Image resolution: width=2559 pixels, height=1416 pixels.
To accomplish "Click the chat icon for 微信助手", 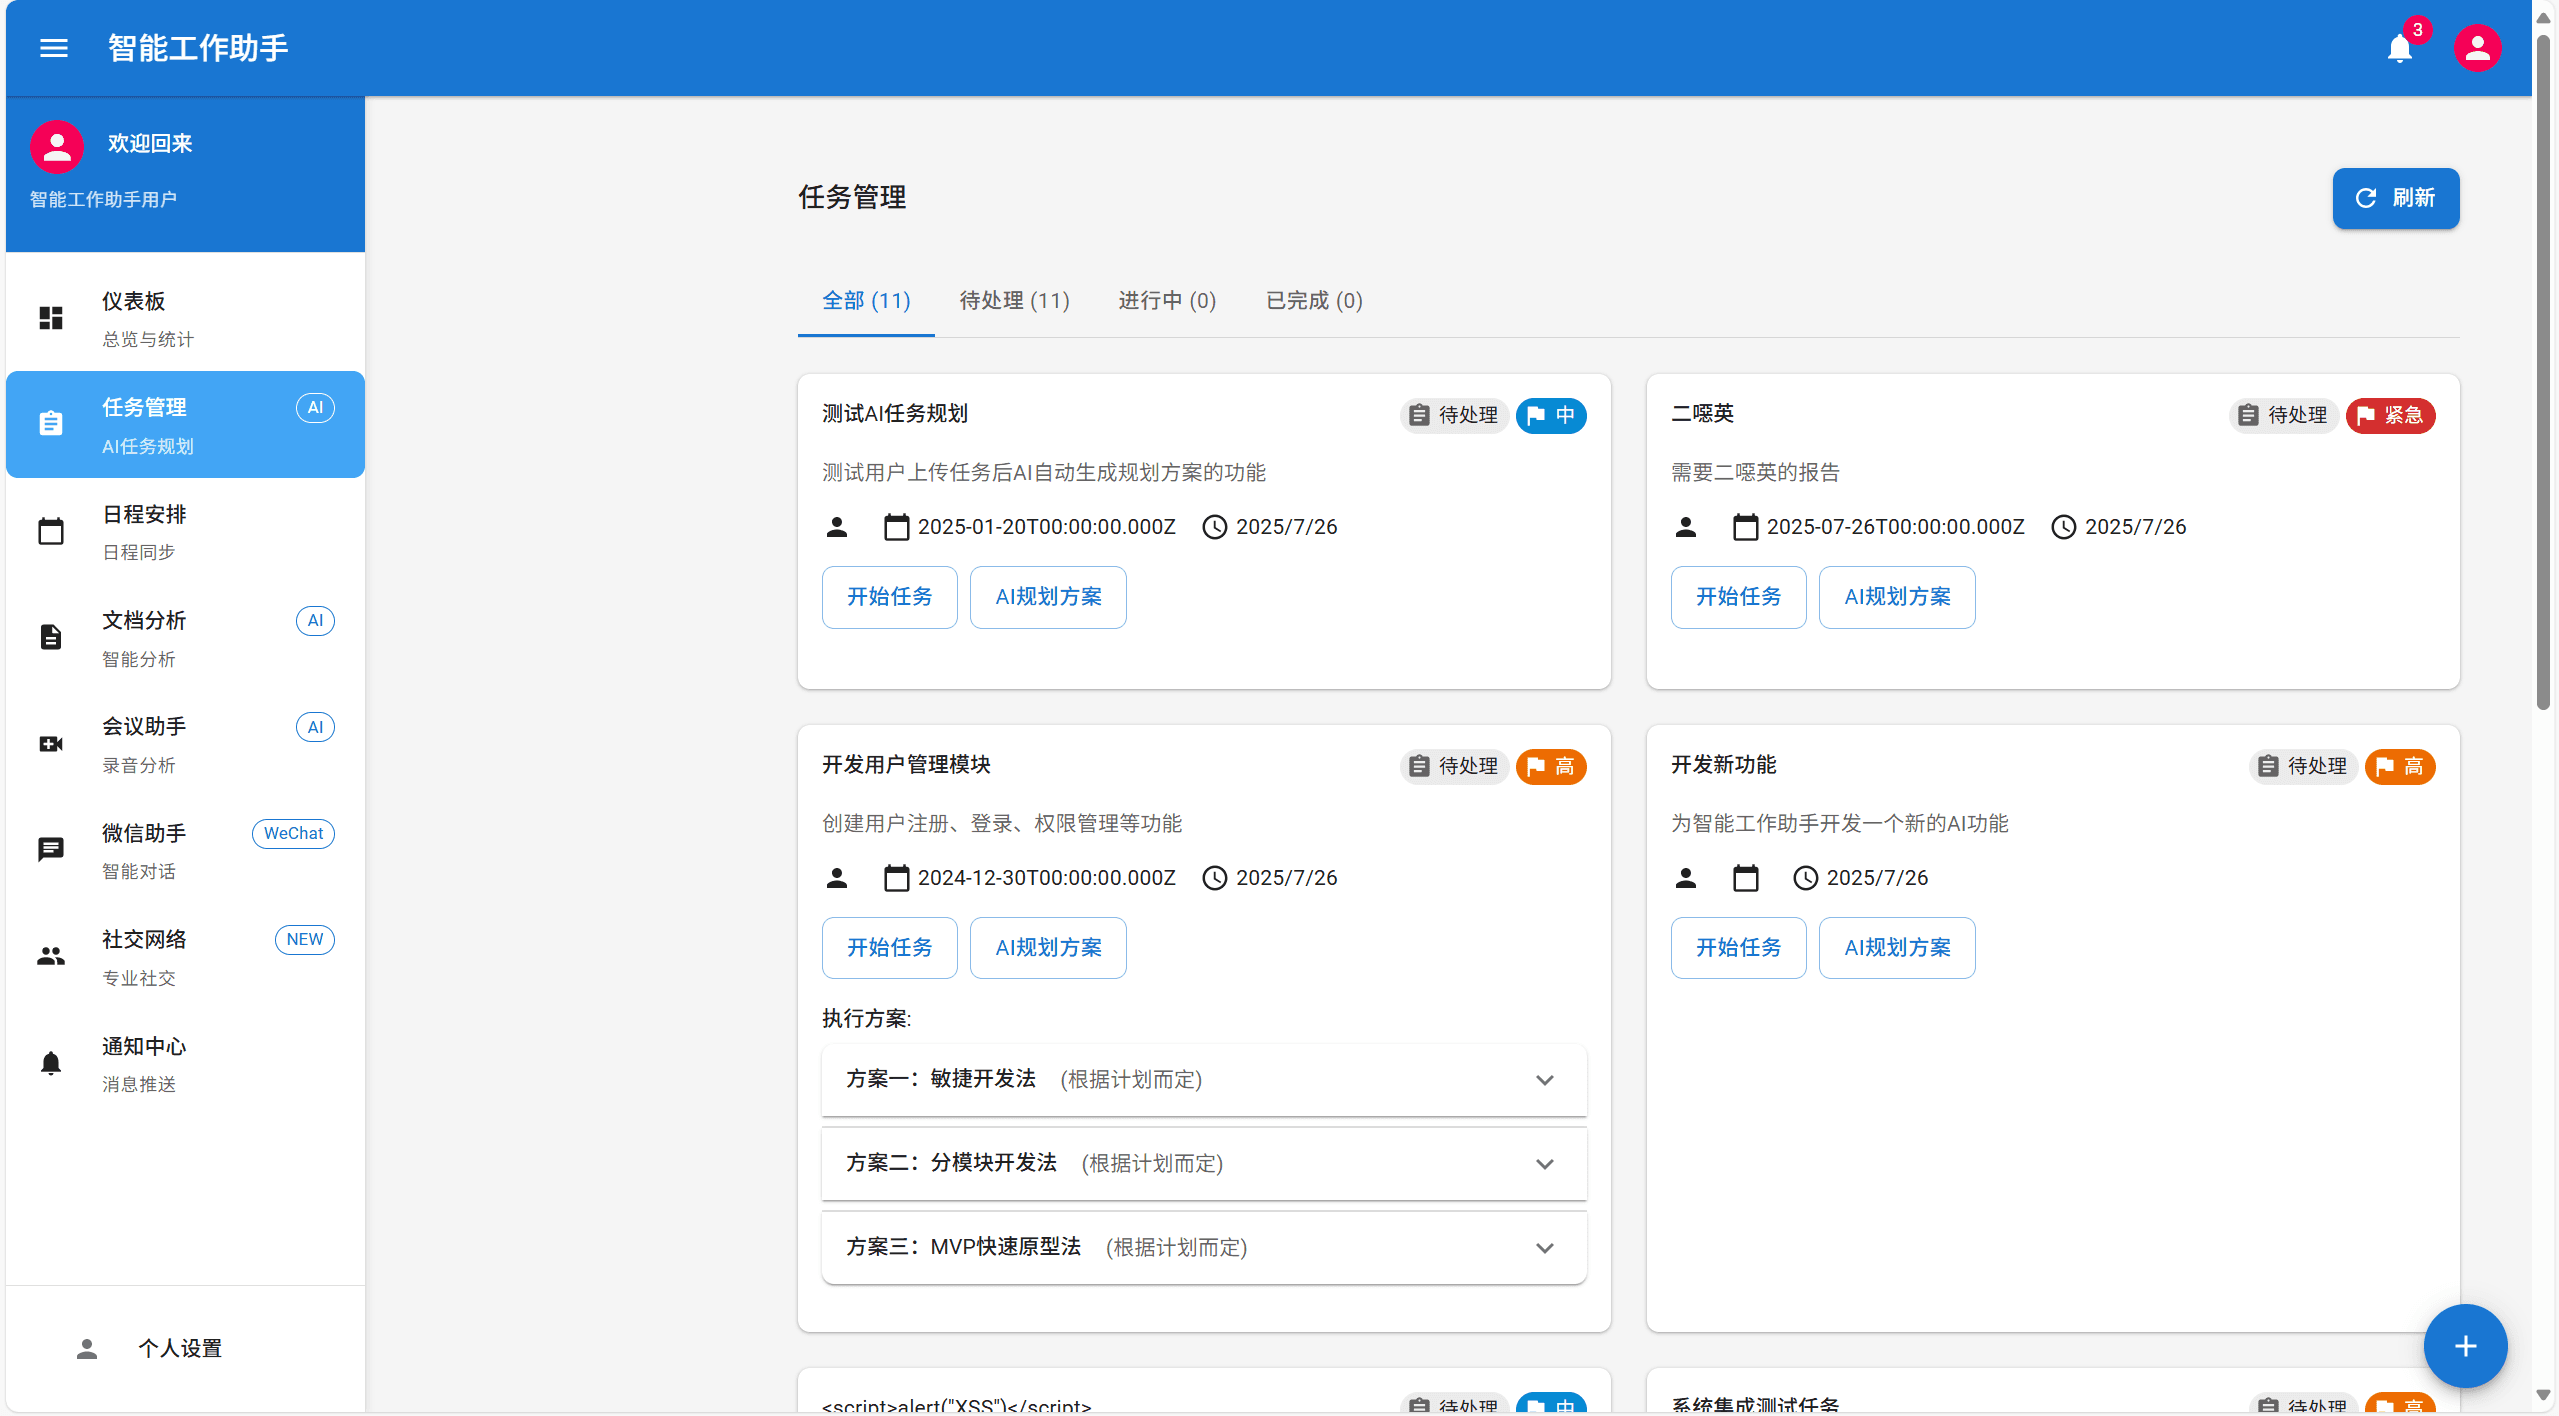I will point(51,850).
